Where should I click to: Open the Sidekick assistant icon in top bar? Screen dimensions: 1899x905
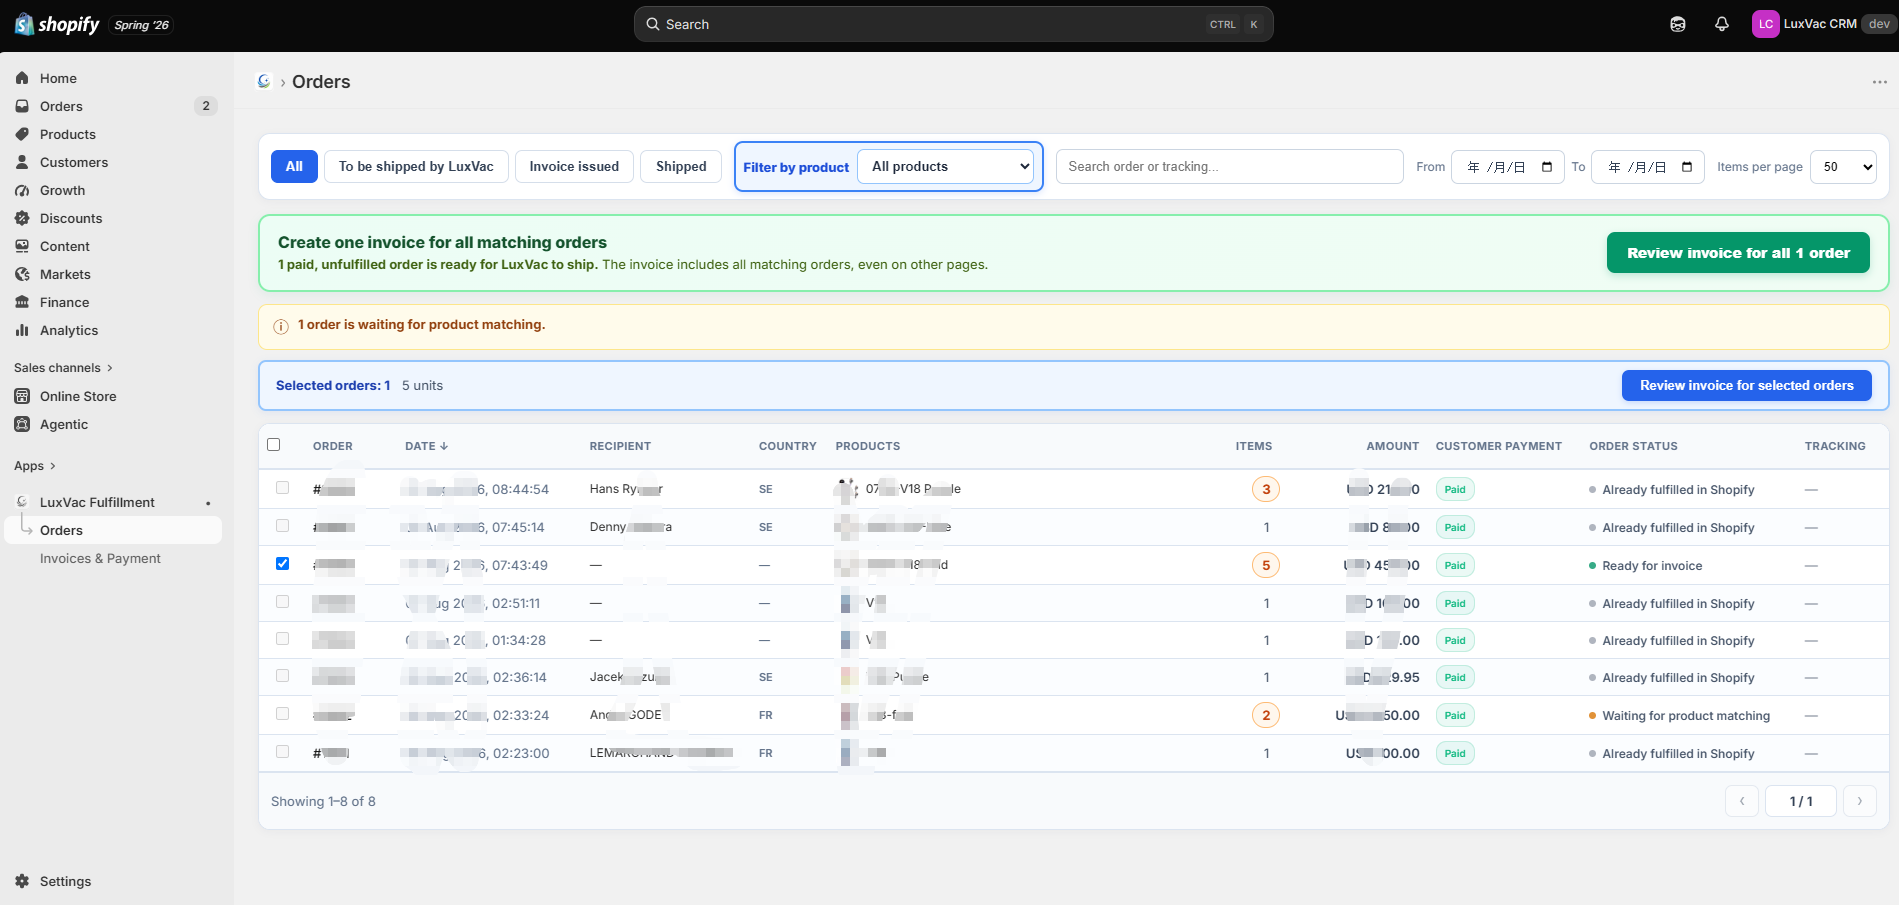click(1678, 24)
